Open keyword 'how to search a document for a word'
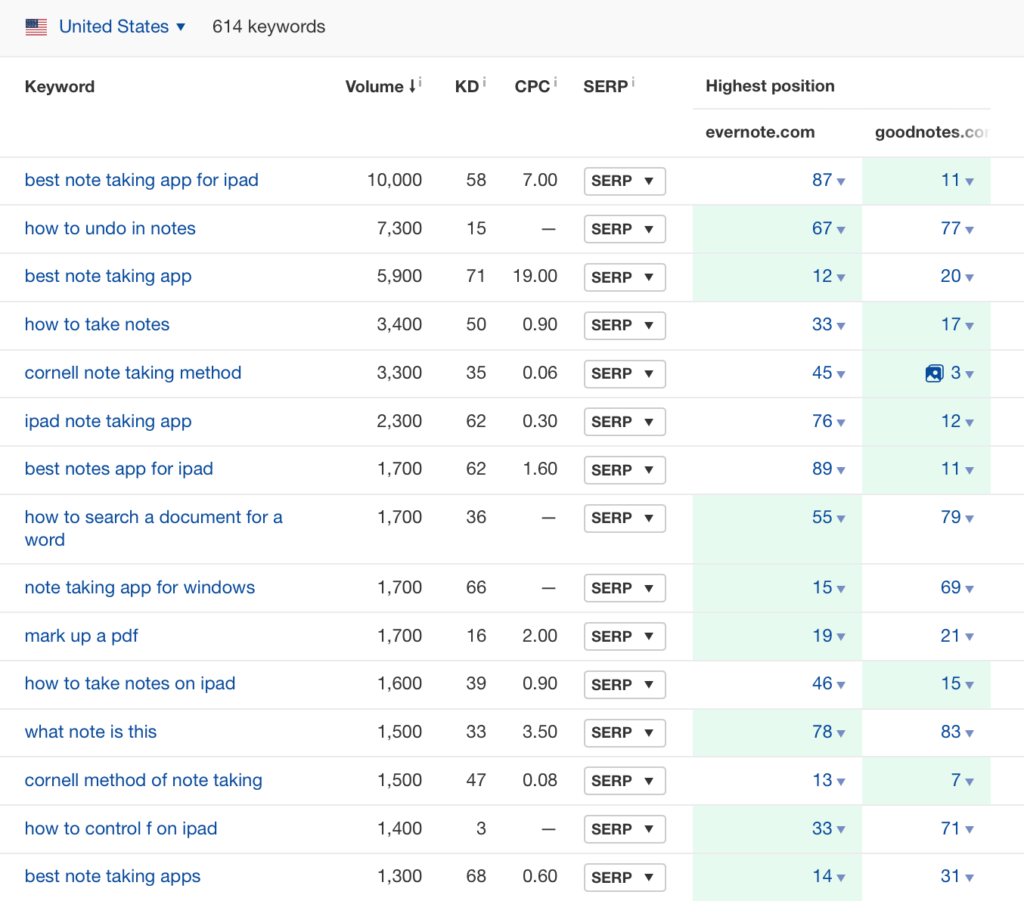The width and height of the screenshot is (1024, 901). (153, 528)
